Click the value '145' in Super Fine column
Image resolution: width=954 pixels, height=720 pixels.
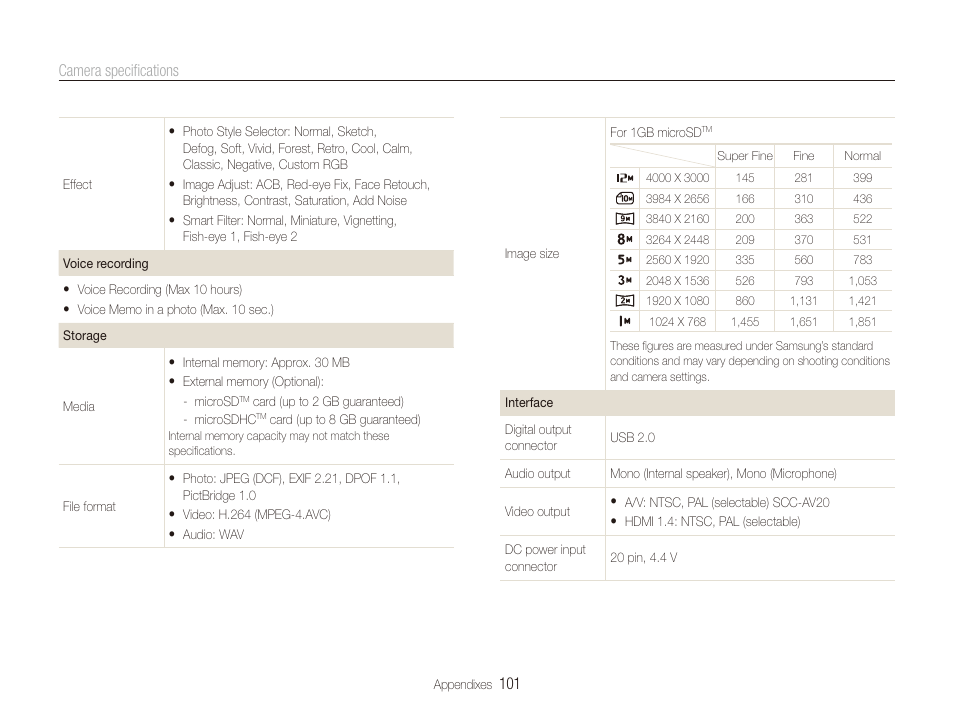745,178
